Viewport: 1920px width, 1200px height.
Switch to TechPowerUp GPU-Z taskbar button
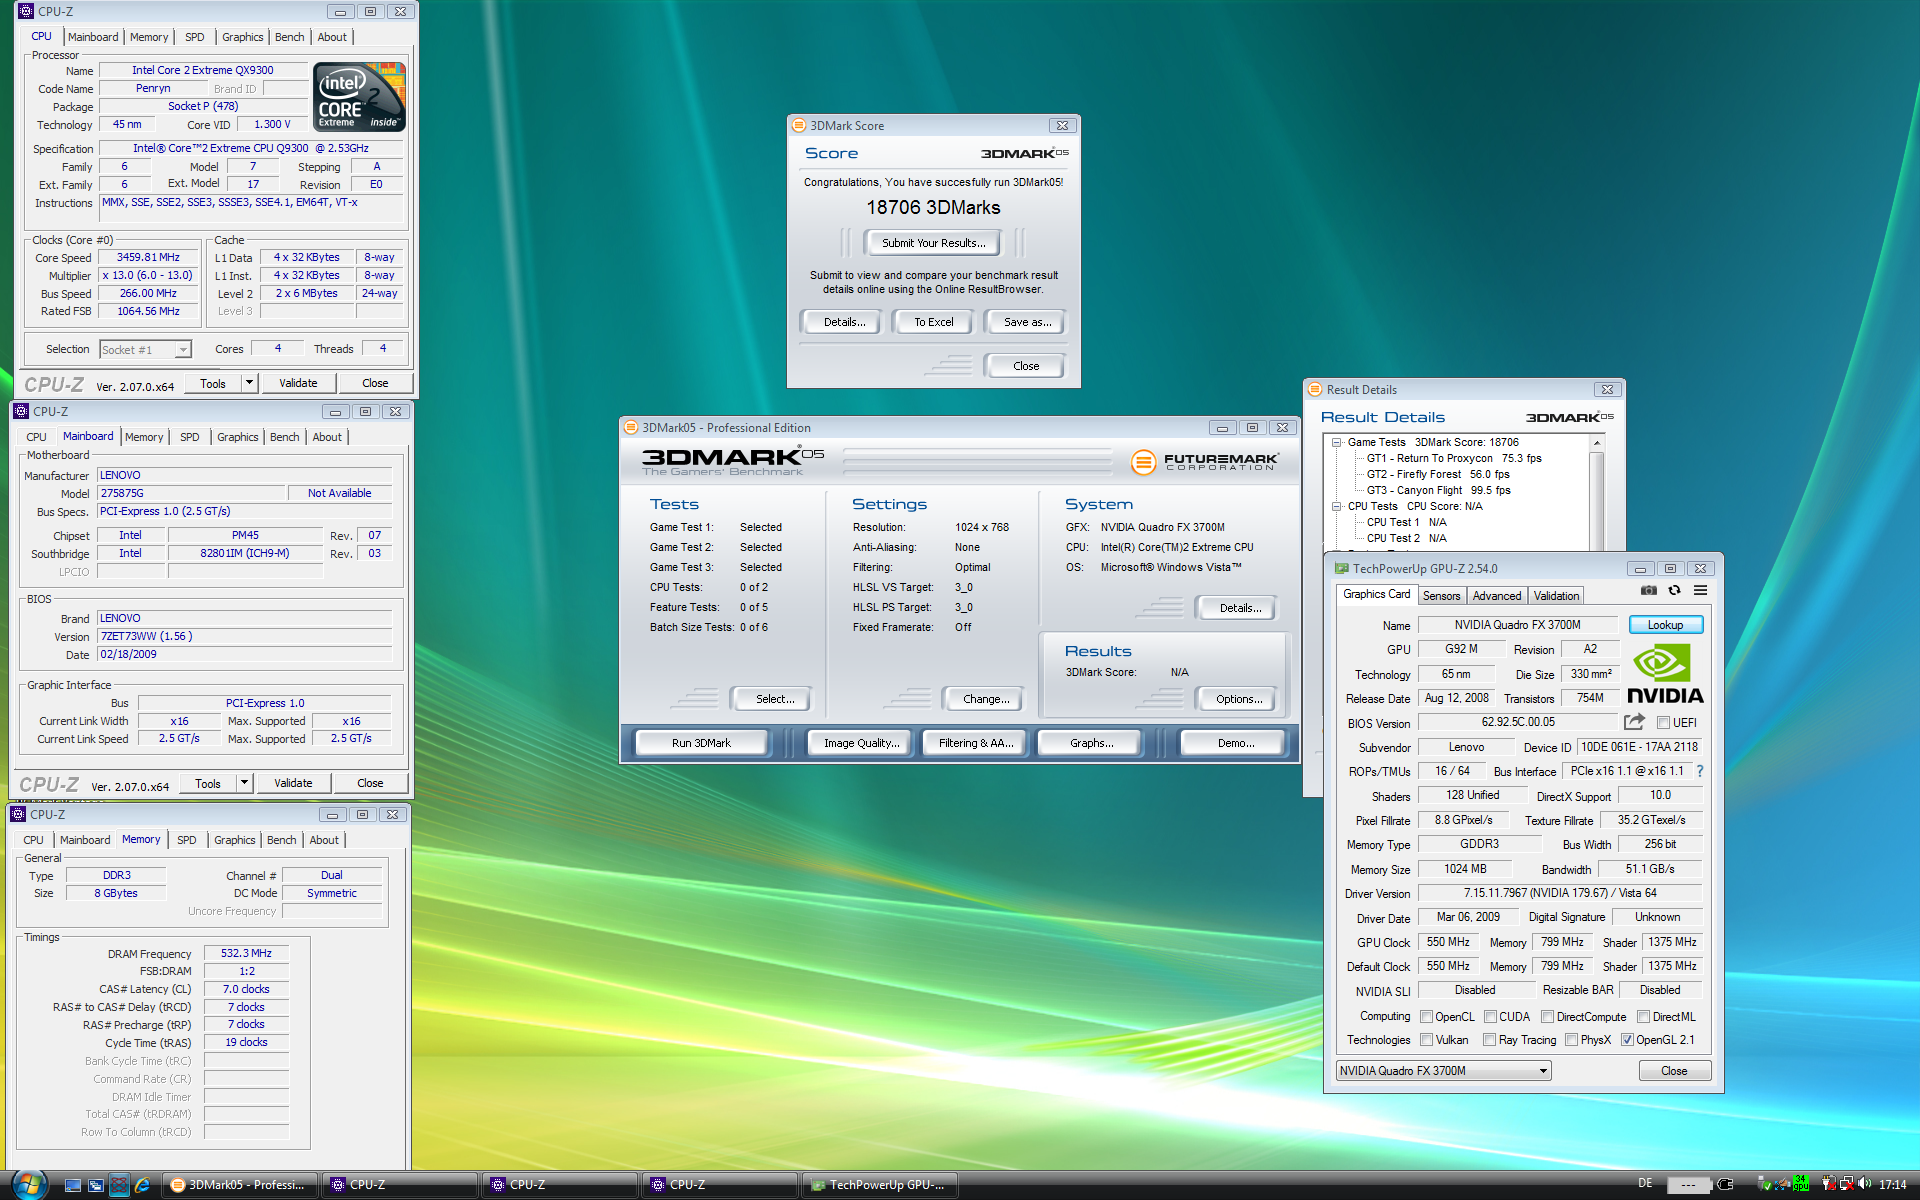880,1185
